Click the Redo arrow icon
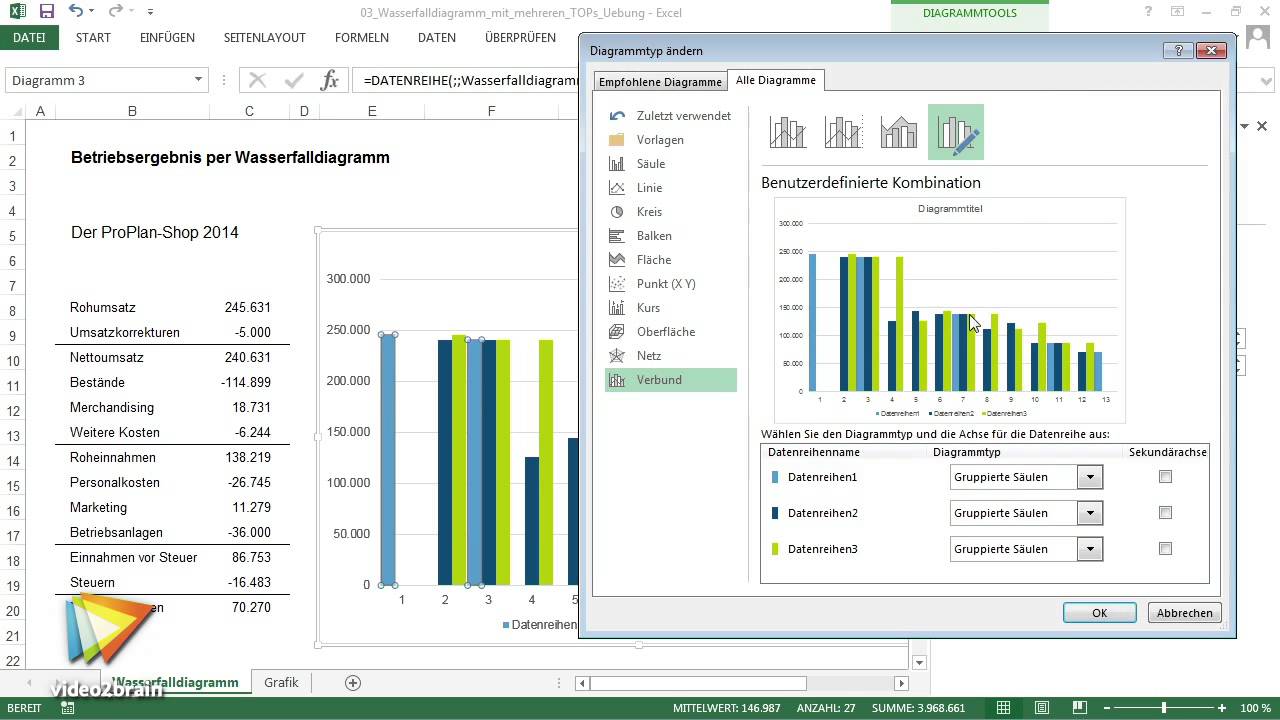Image resolution: width=1280 pixels, height=720 pixels. (116, 12)
